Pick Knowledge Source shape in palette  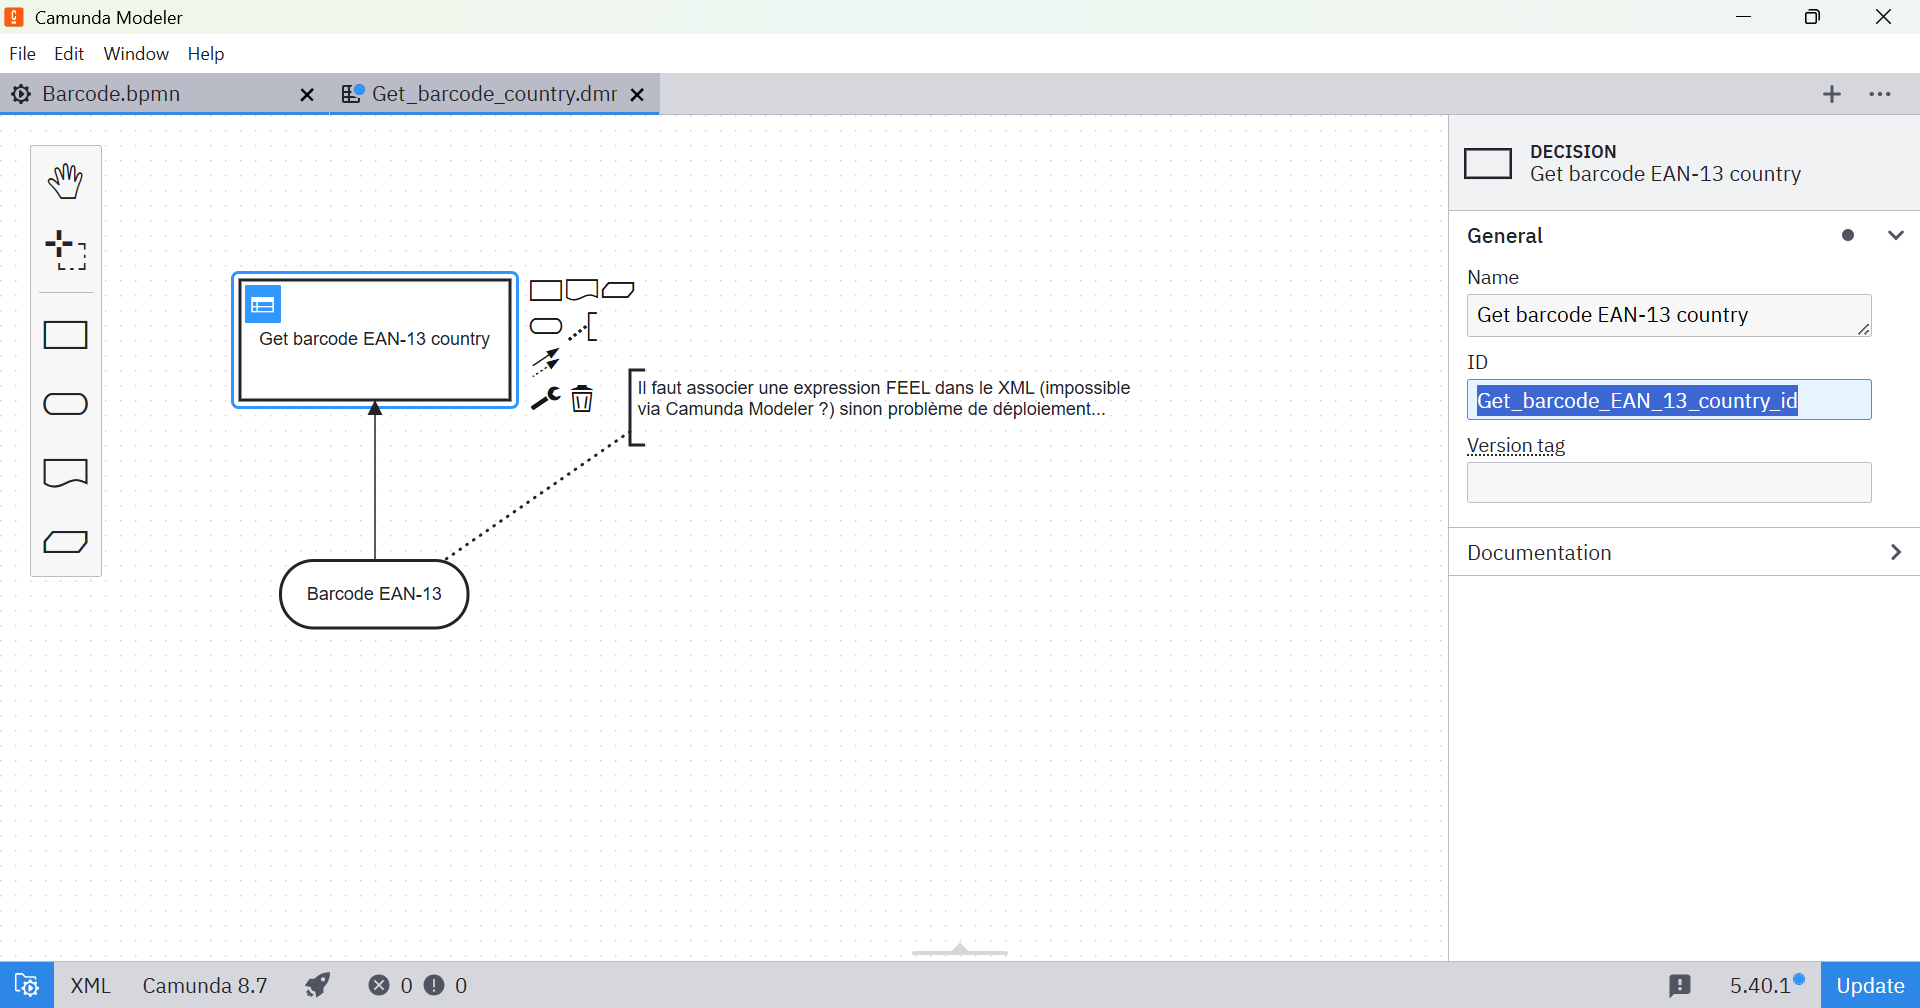pyautogui.click(x=65, y=473)
